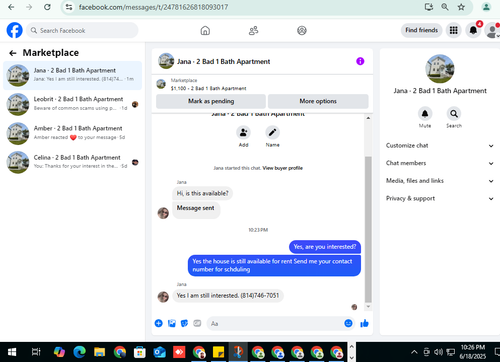The width and height of the screenshot is (500, 362).
Task: Click the More options button
Action: 318,101
